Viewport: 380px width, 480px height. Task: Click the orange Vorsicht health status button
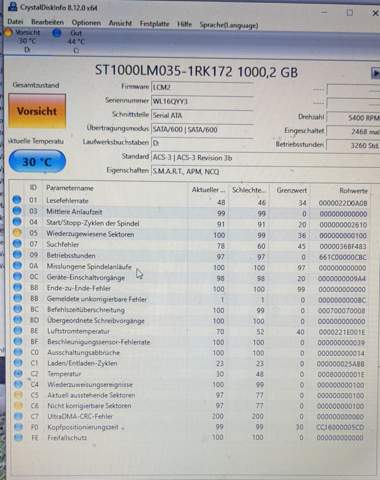tap(37, 111)
